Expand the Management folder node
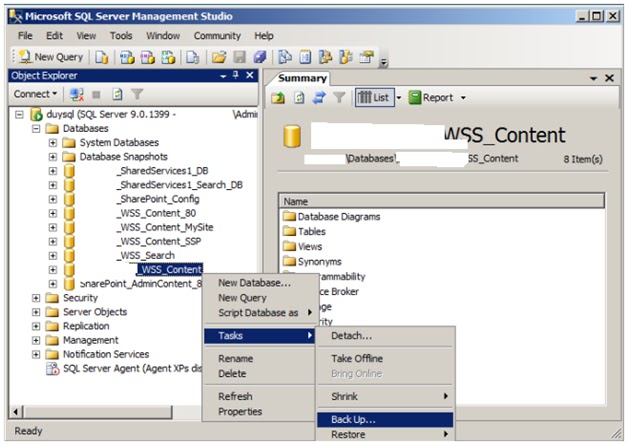This screenshot has width=628, height=445. tap(36, 340)
